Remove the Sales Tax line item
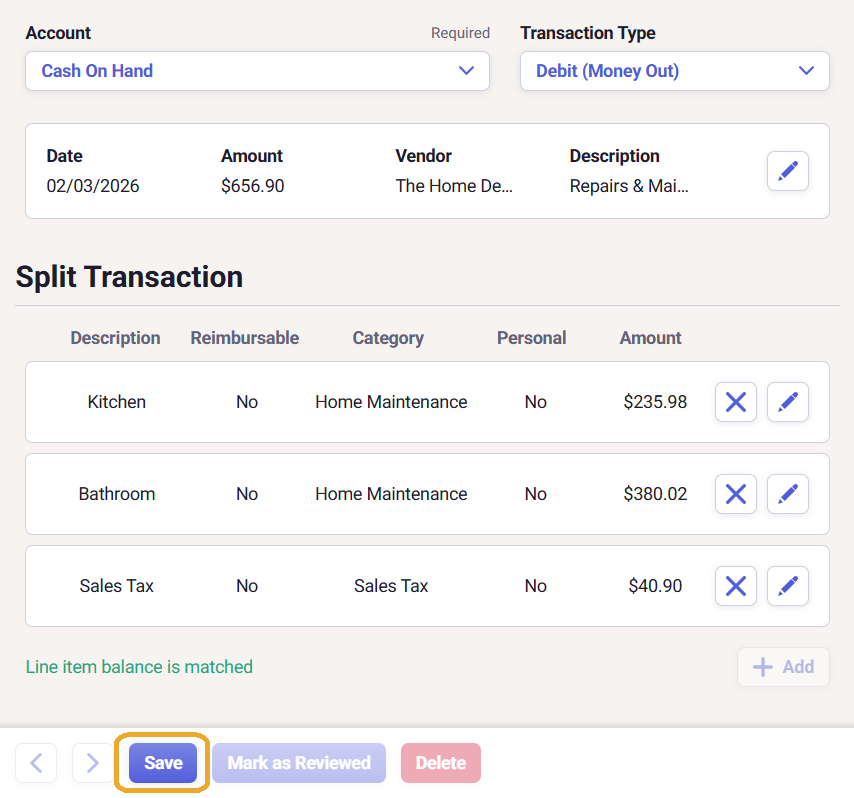Image resolution: width=854 pixels, height=798 pixels. 735,586
